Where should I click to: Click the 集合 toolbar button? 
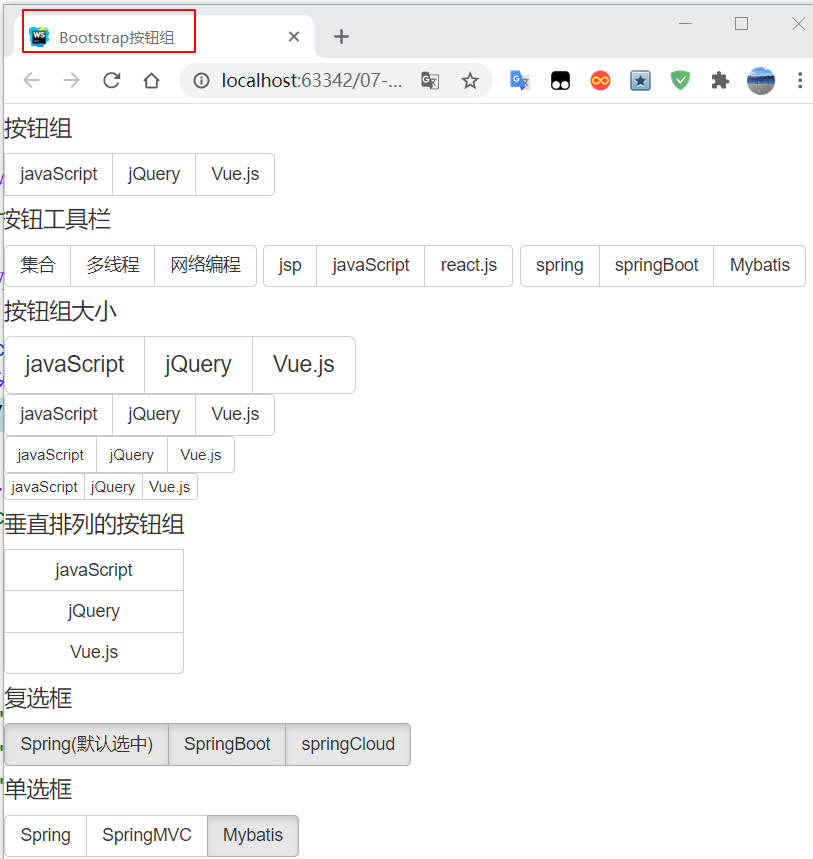pos(38,266)
